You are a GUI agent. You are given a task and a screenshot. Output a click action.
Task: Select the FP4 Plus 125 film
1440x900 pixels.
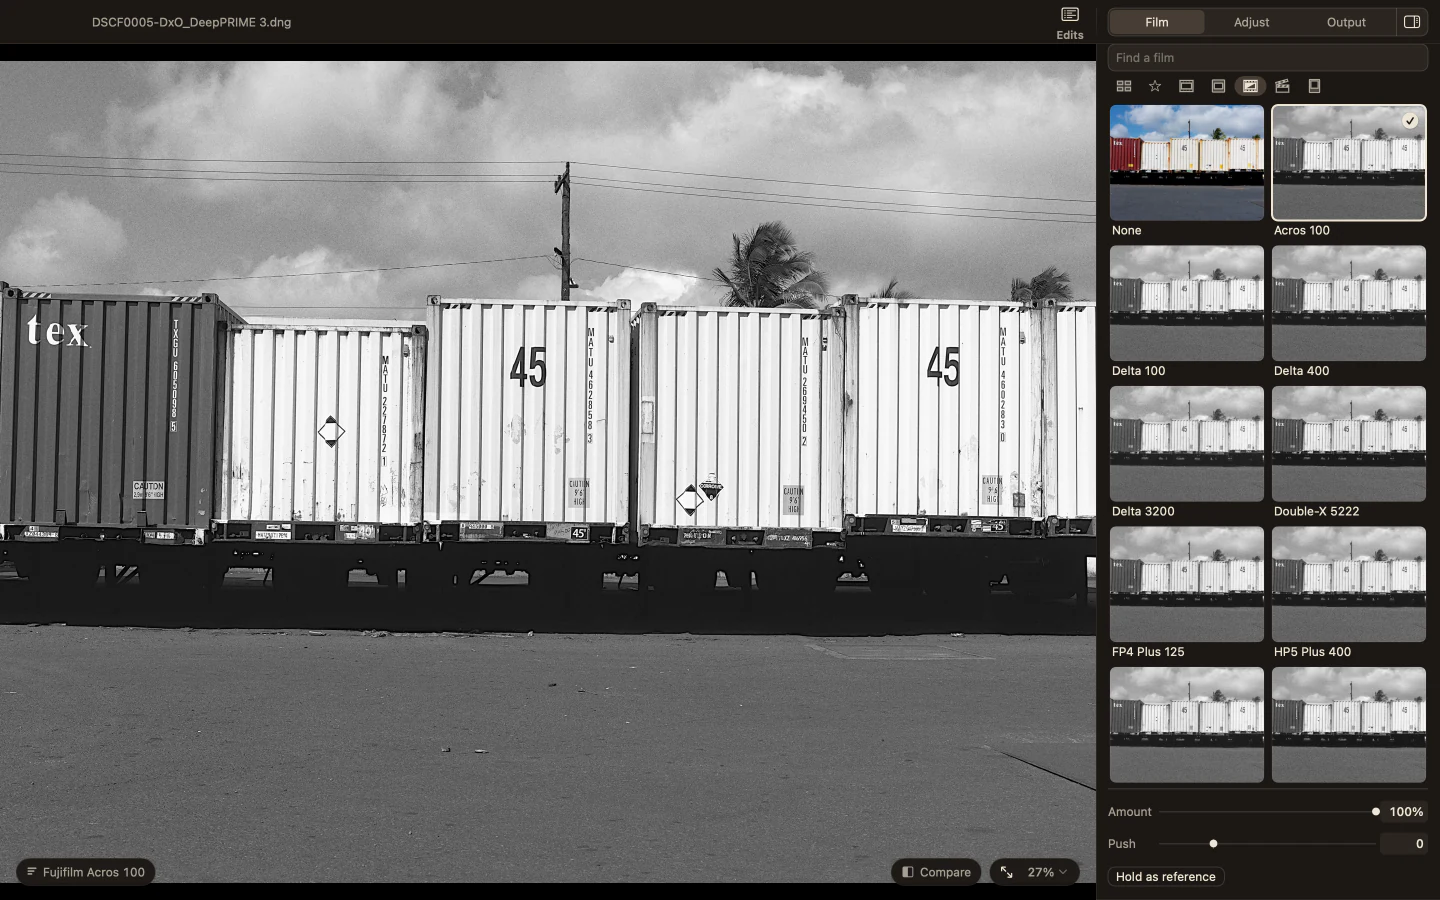(x=1187, y=584)
